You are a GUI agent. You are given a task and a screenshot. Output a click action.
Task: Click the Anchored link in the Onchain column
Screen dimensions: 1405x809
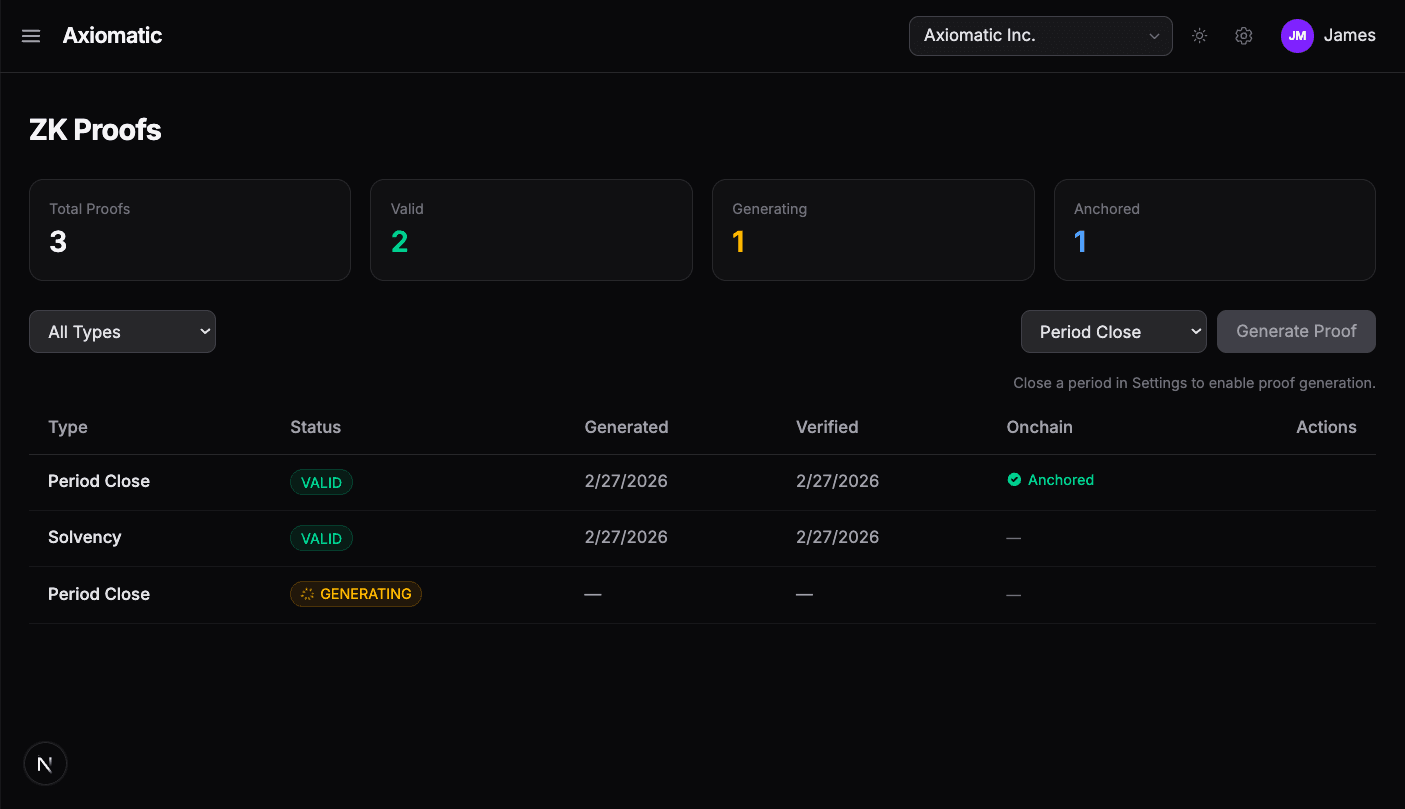click(1062, 480)
